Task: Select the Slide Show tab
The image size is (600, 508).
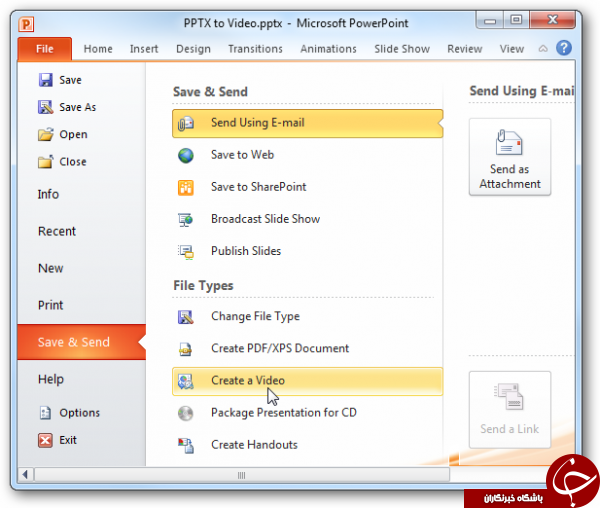Action: point(402,49)
